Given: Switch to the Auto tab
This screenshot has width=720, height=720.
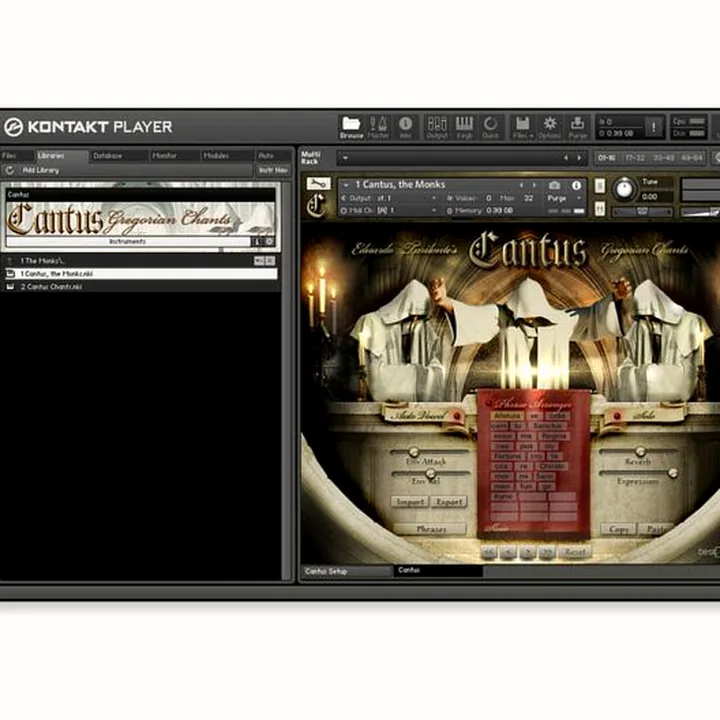Looking at the screenshot, I should tap(273, 156).
